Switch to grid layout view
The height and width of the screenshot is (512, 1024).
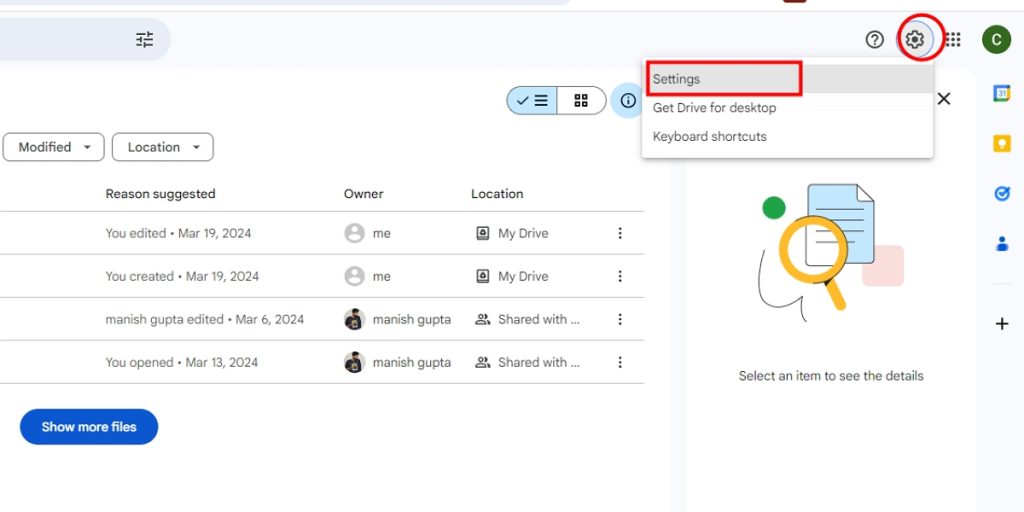click(581, 101)
